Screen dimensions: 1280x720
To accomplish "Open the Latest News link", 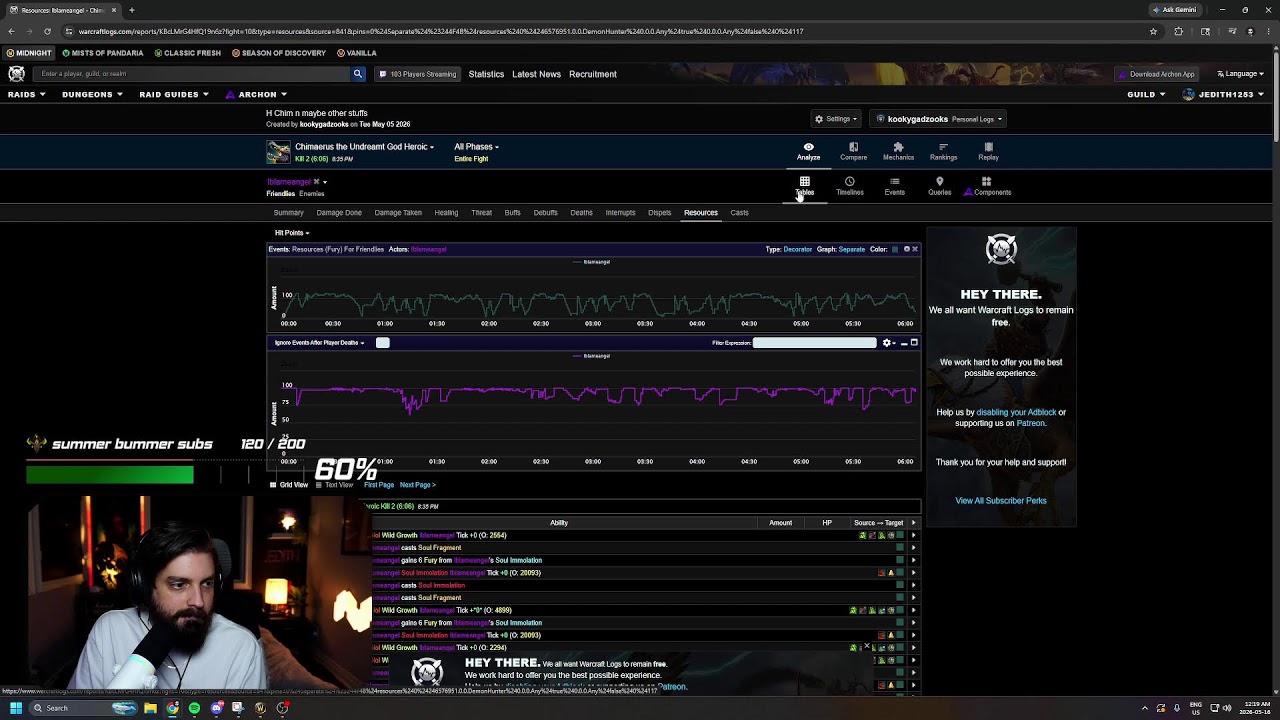I will (x=536, y=74).
